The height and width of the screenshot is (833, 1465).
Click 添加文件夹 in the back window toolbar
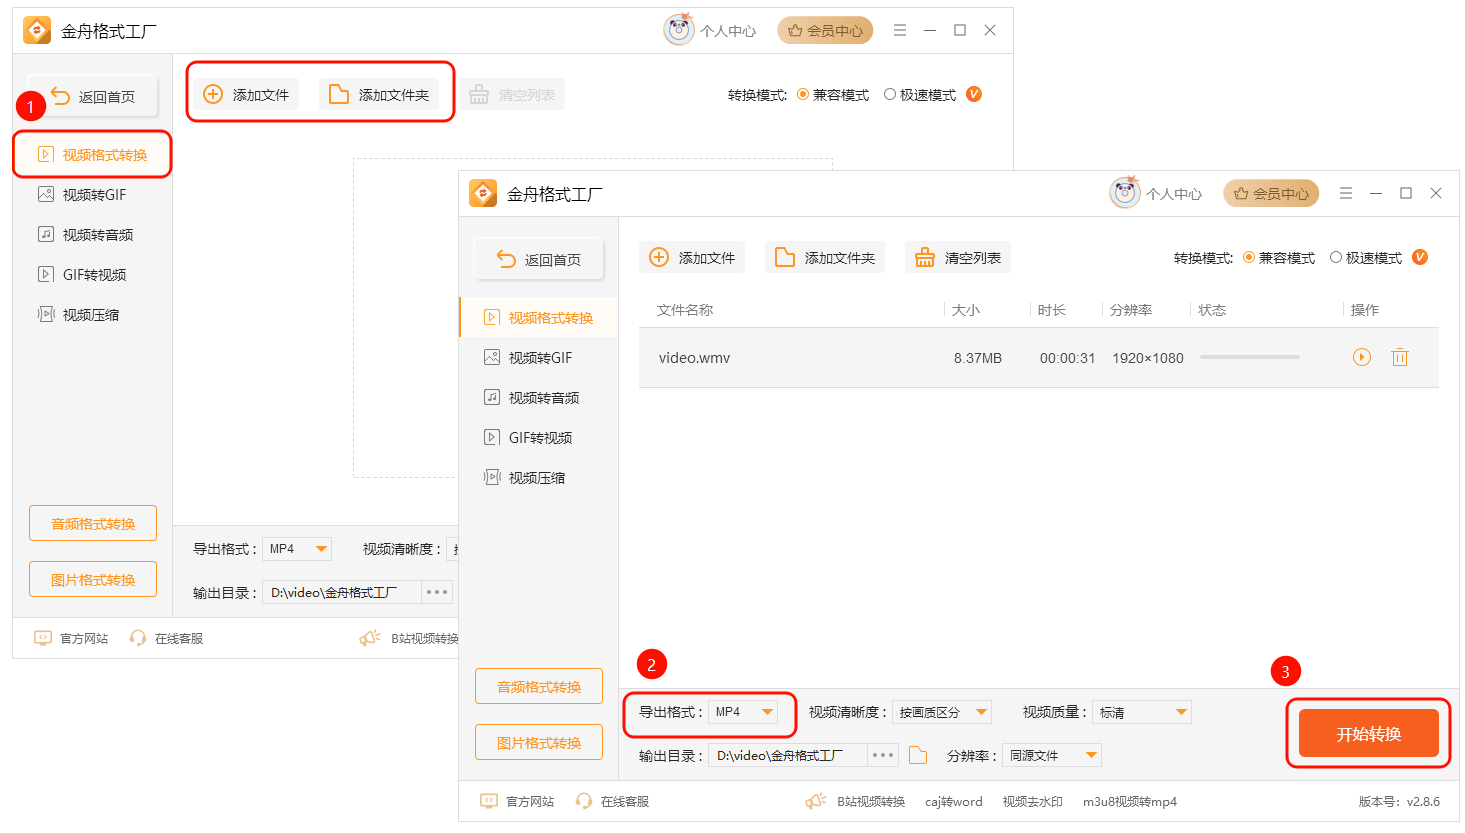(x=379, y=94)
